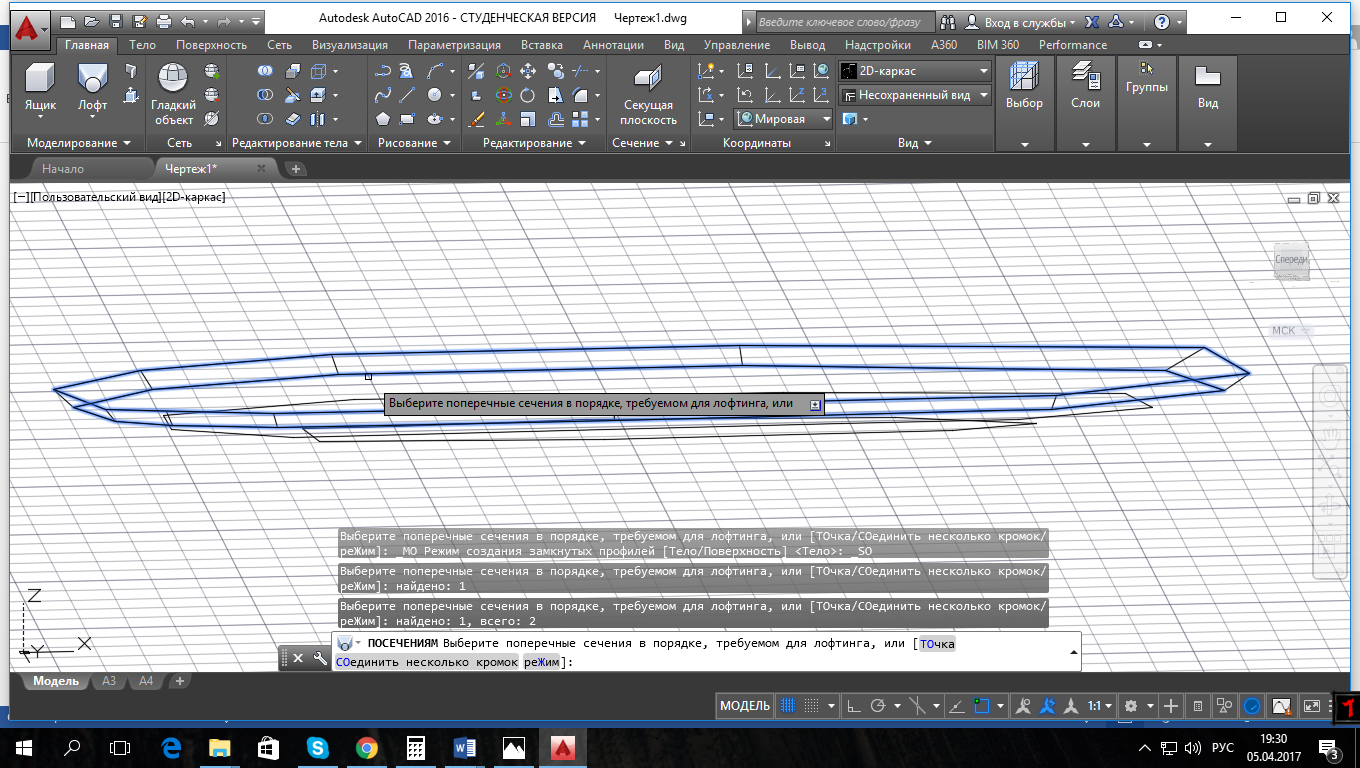Click the Гладкий объект smooth mesh icon
The width and height of the screenshot is (1360, 768).
pyautogui.click(x=173, y=78)
